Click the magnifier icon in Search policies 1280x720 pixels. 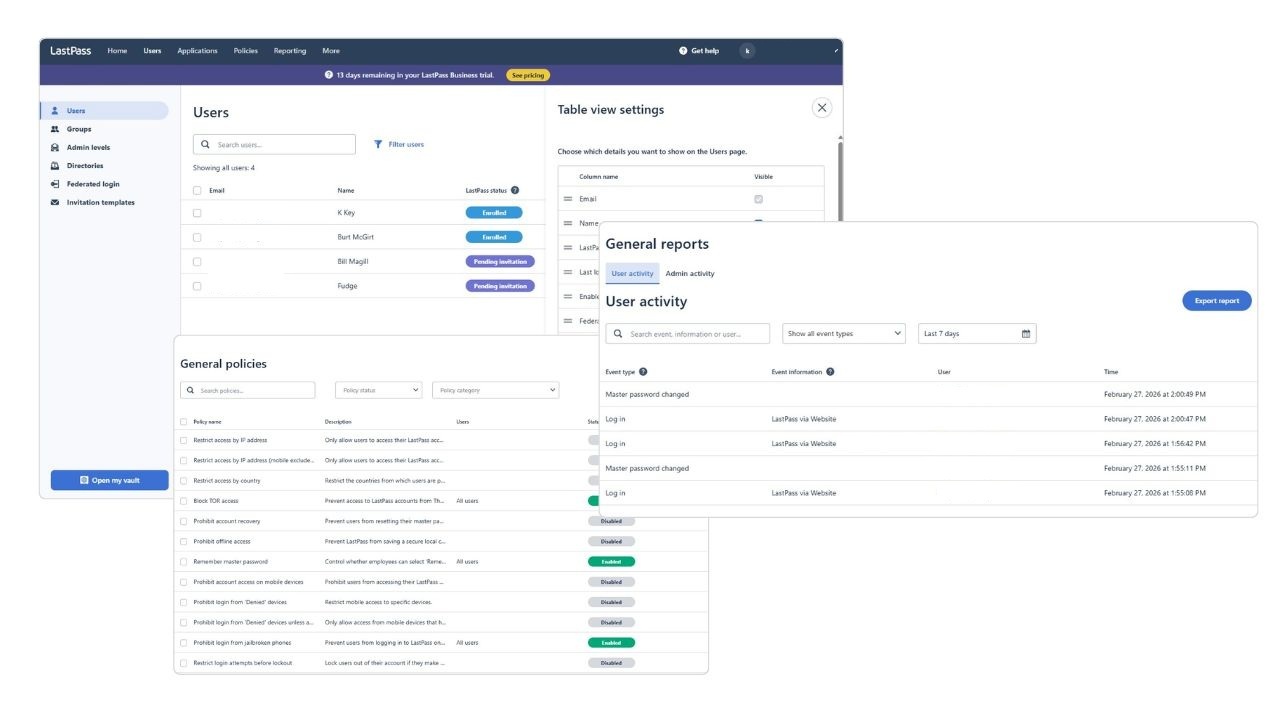point(191,390)
